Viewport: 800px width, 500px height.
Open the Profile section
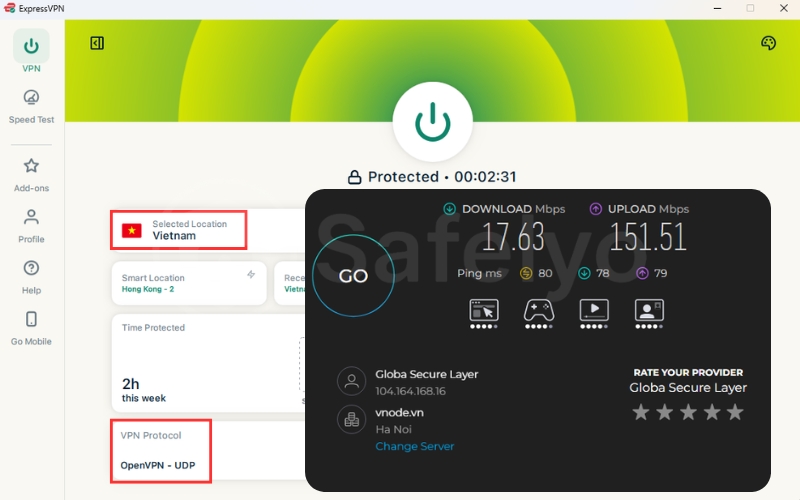(x=31, y=226)
